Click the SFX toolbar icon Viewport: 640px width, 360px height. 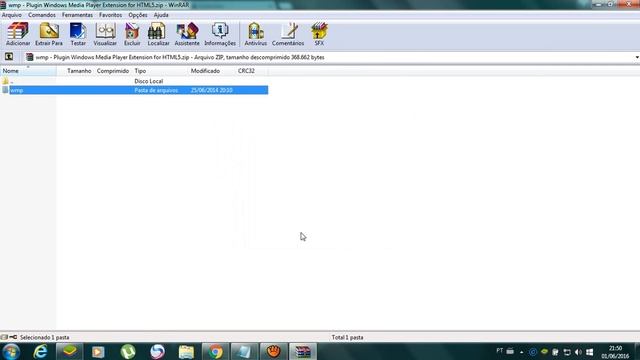click(319, 34)
